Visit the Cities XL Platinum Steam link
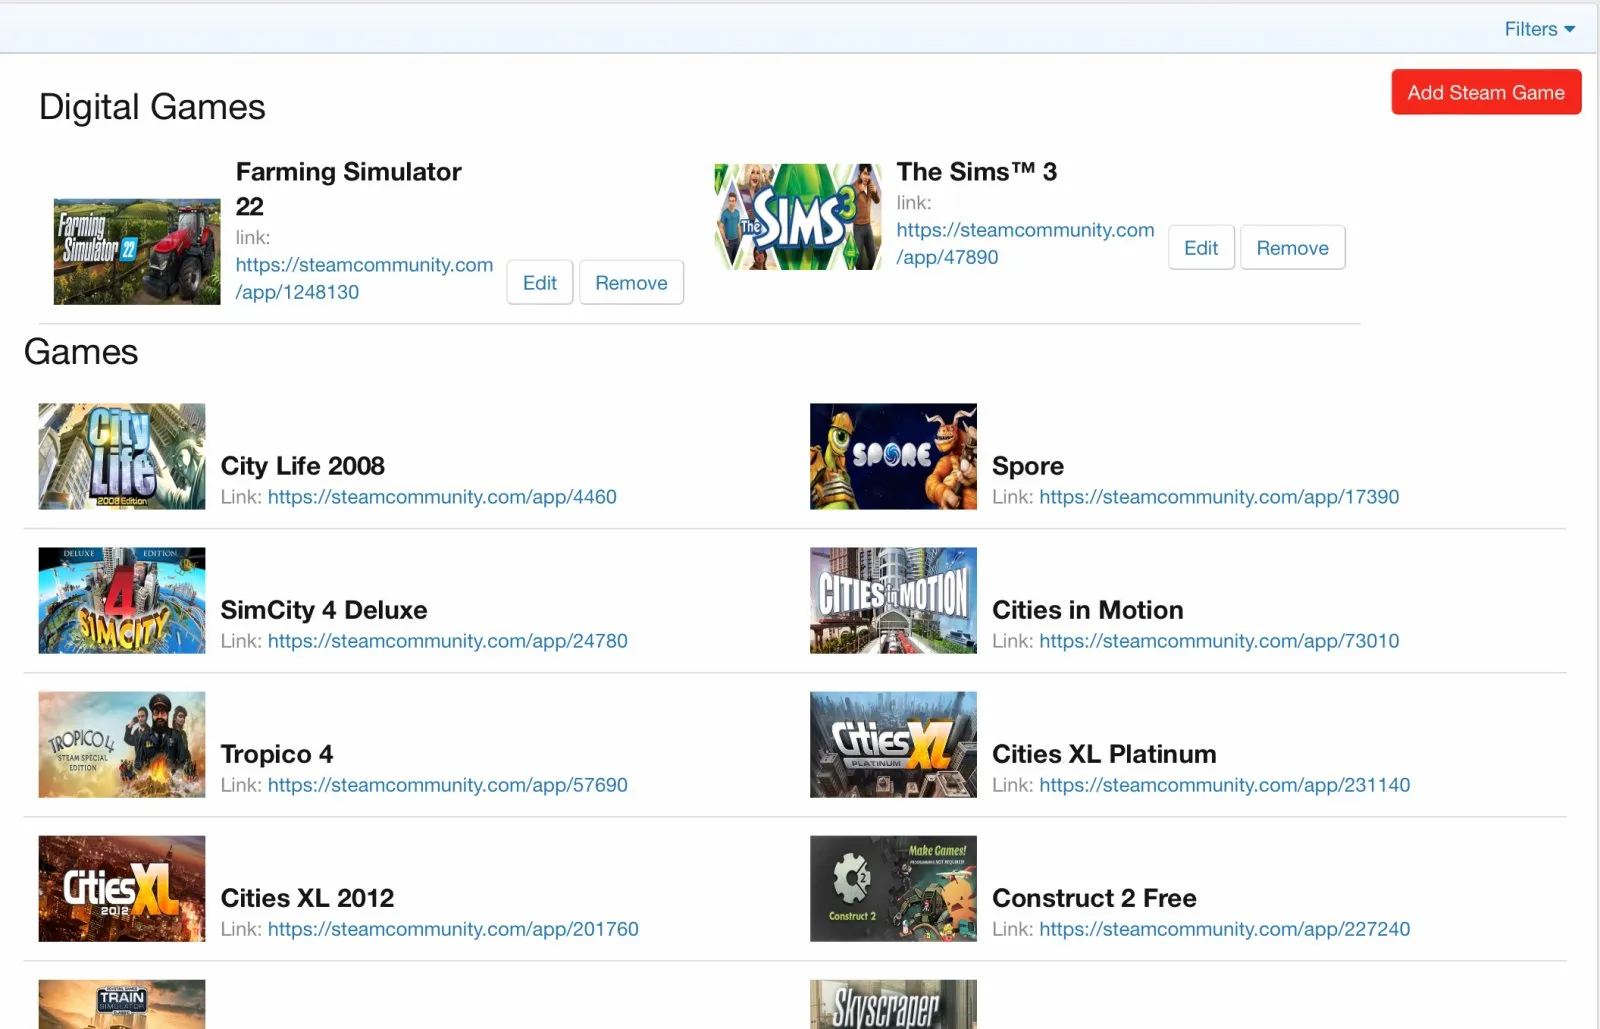Image resolution: width=1600 pixels, height=1029 pixels. tap(1224, 785)
